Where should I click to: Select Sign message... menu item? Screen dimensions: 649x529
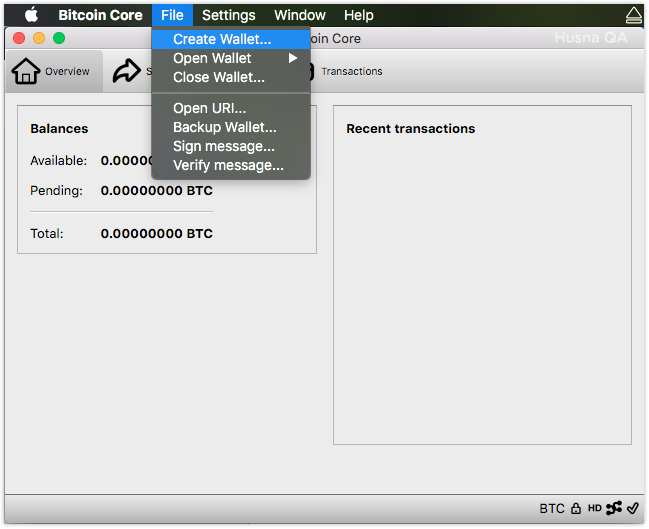(x=231, y=146)
